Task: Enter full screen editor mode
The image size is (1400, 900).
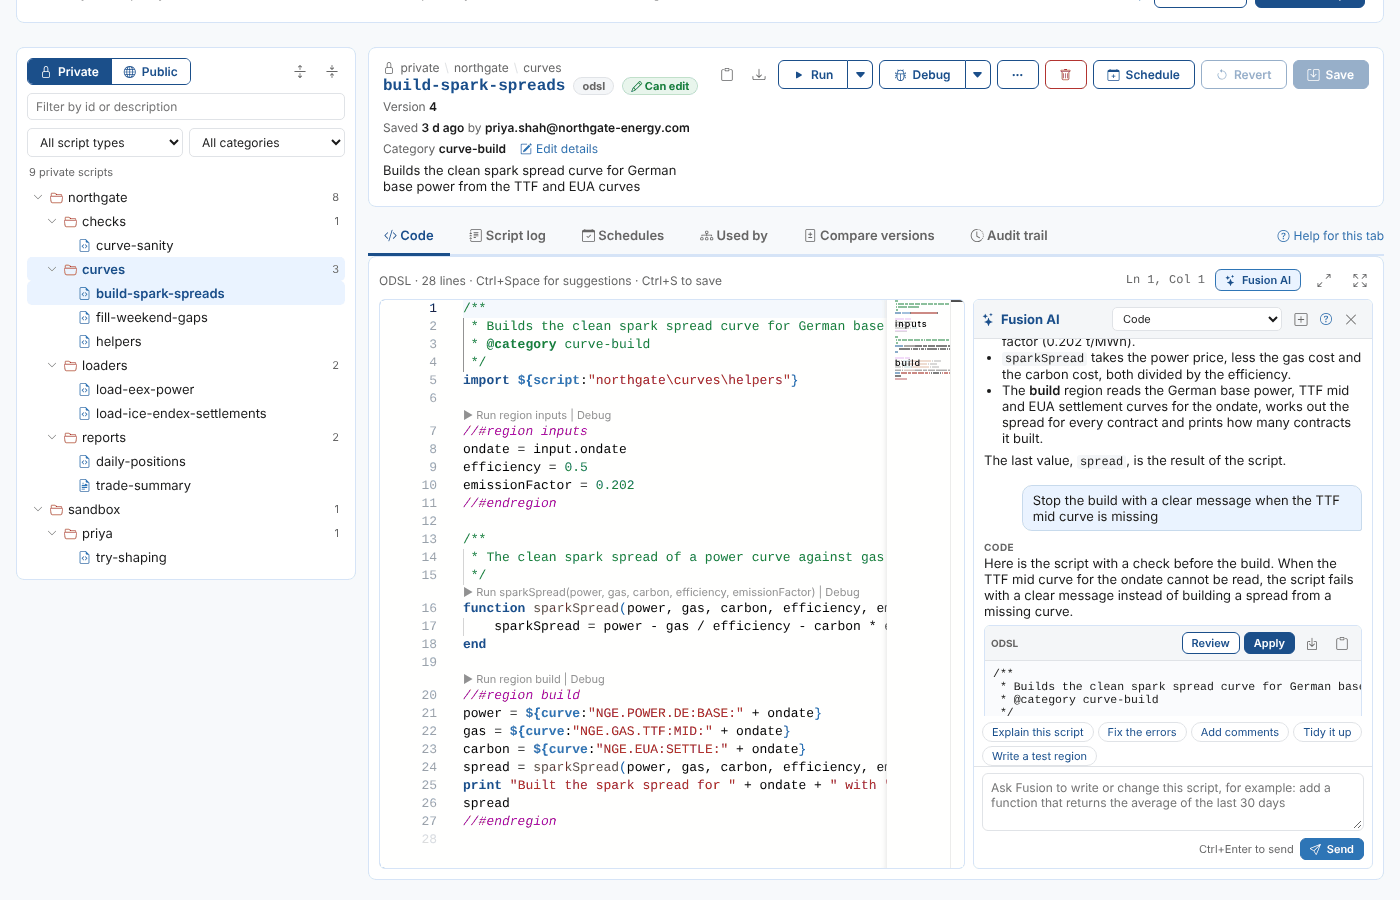Action: click(1360, 281)
